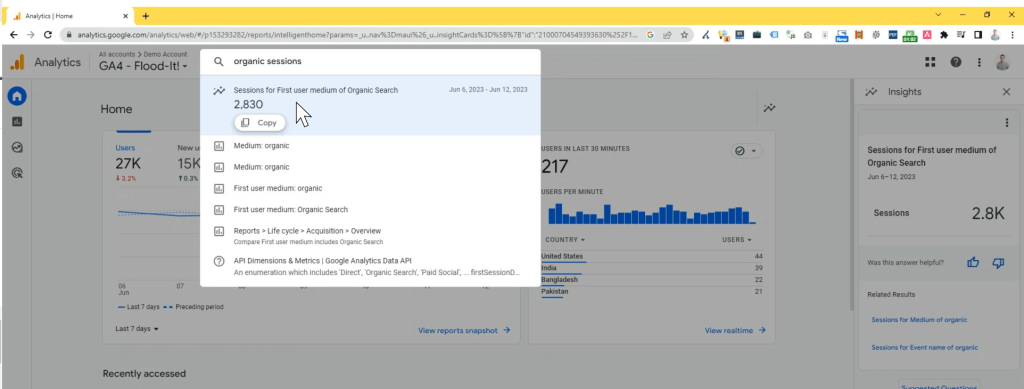This screenshot has width=1024, height=389.
Task: Reload the page in browser
Action: pyautogui.click(x=48, y=35)
